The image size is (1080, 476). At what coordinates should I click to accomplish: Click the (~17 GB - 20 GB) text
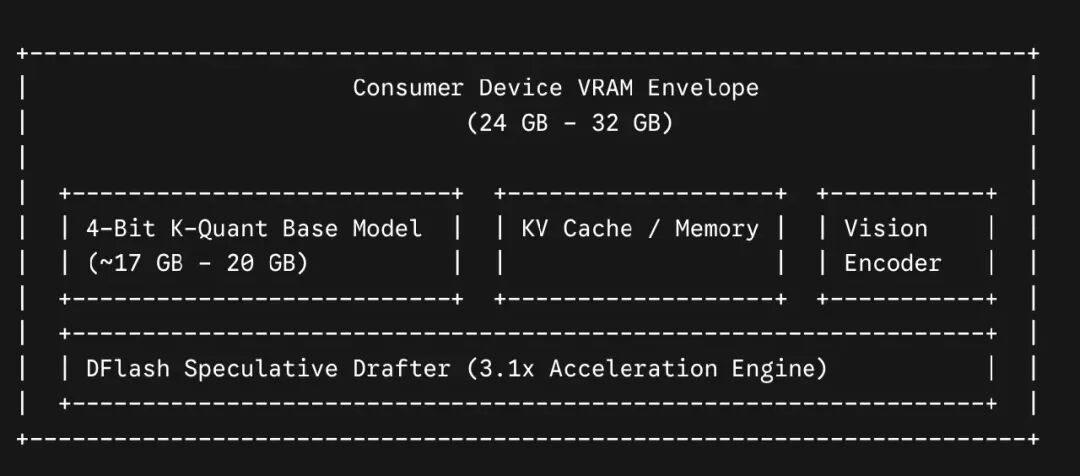pyautogui.click(x=197, y=263)
